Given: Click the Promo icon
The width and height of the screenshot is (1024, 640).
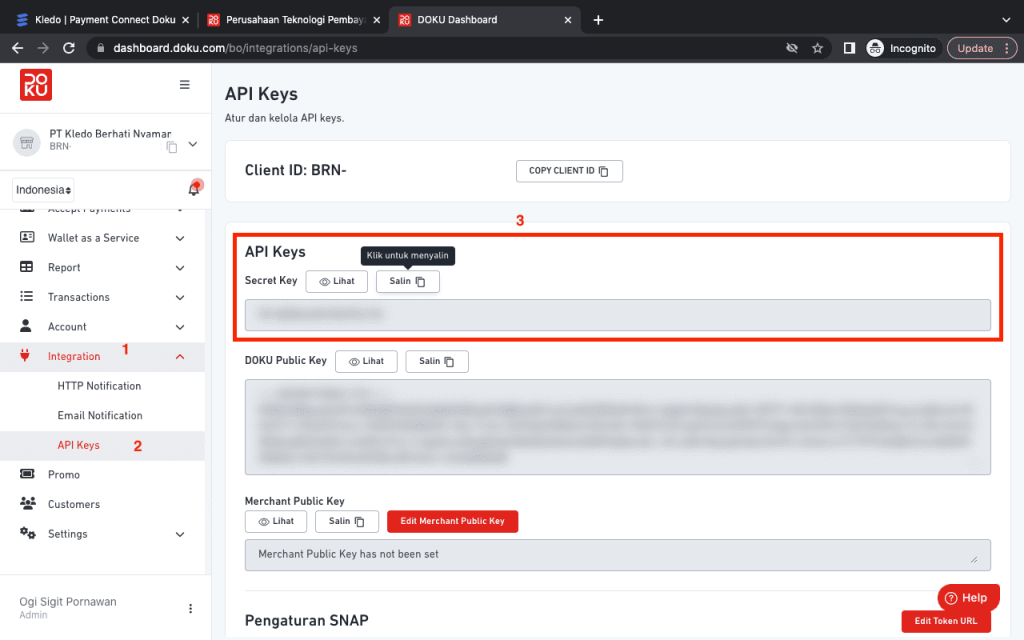Looking at the screenshot, I should (27, 473).
